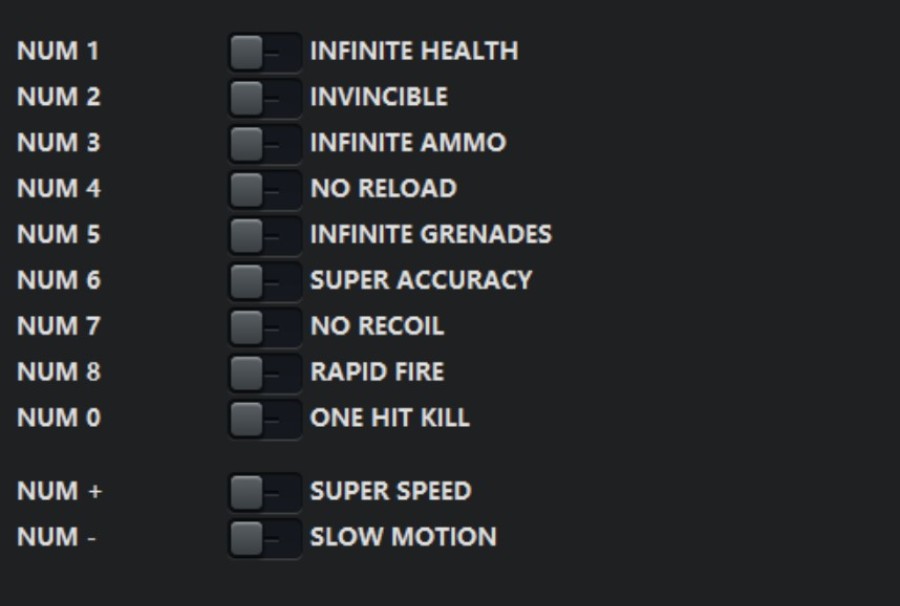Select the NUM + hotkey label
Viewport: 900px width, 606px height.
coord(59,492)
